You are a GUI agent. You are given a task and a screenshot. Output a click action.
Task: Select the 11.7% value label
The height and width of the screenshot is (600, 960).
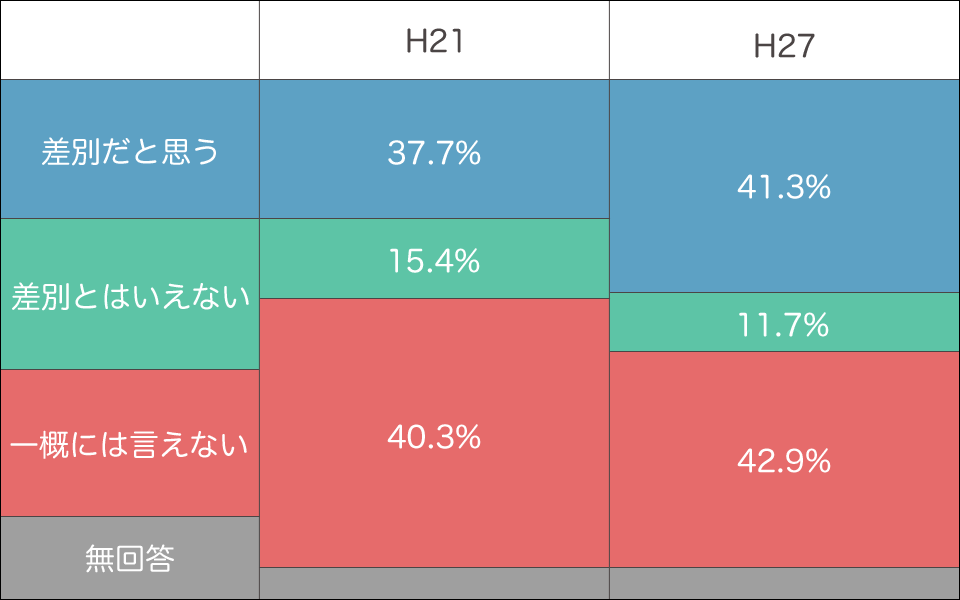tap(784, 324)
